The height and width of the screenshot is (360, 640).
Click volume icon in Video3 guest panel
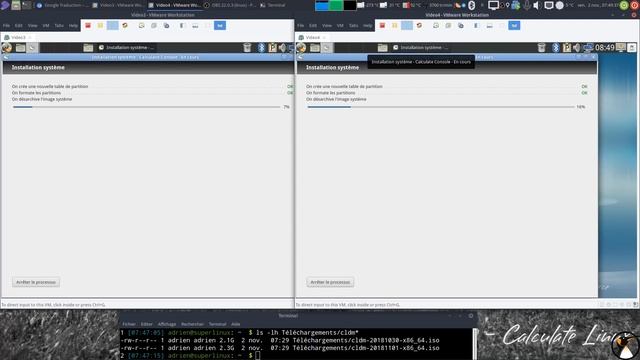click(x=282, y=48)
